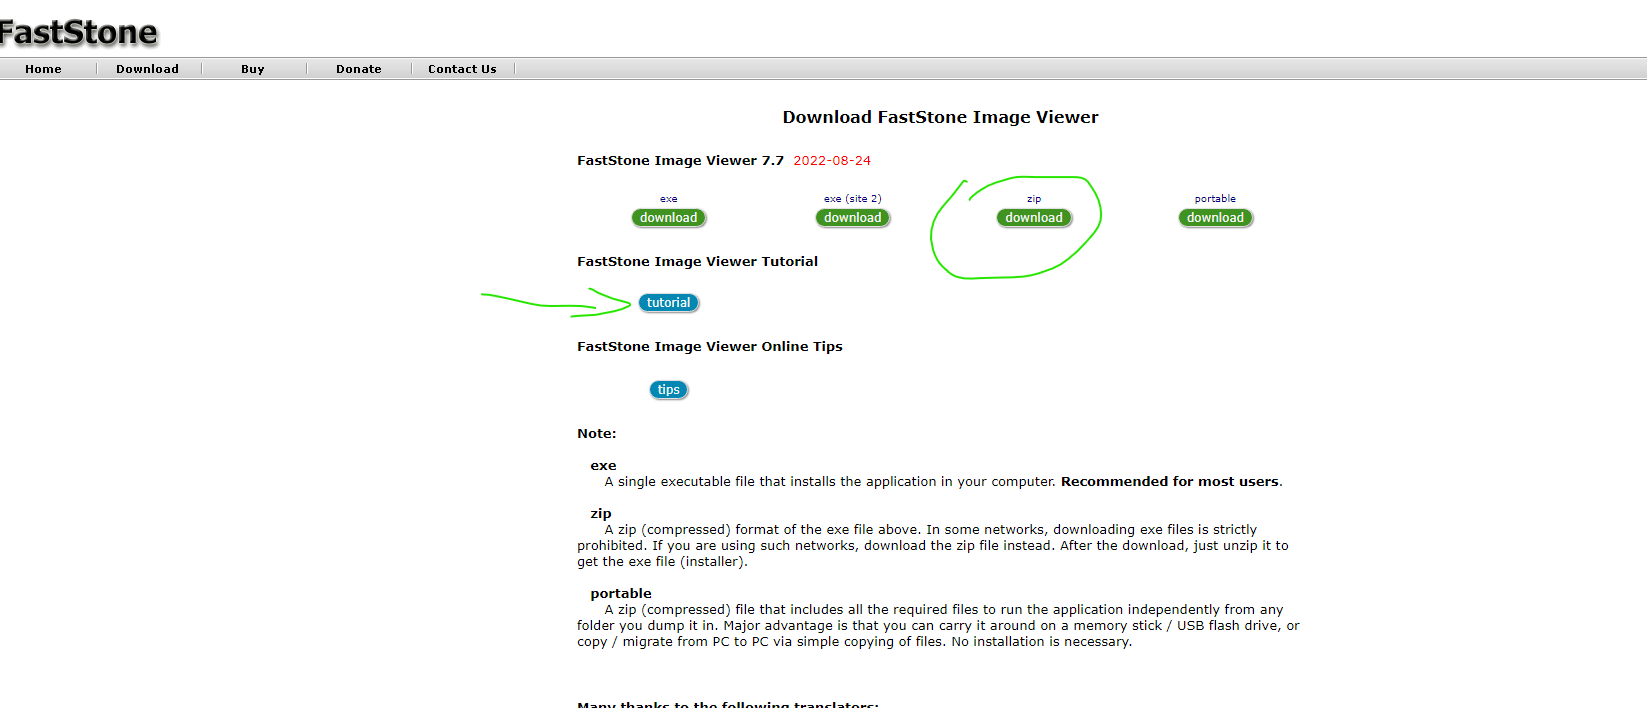
Task: Click the 'FastStone Image Viewer Tutorial' heading
Action: 697,261
